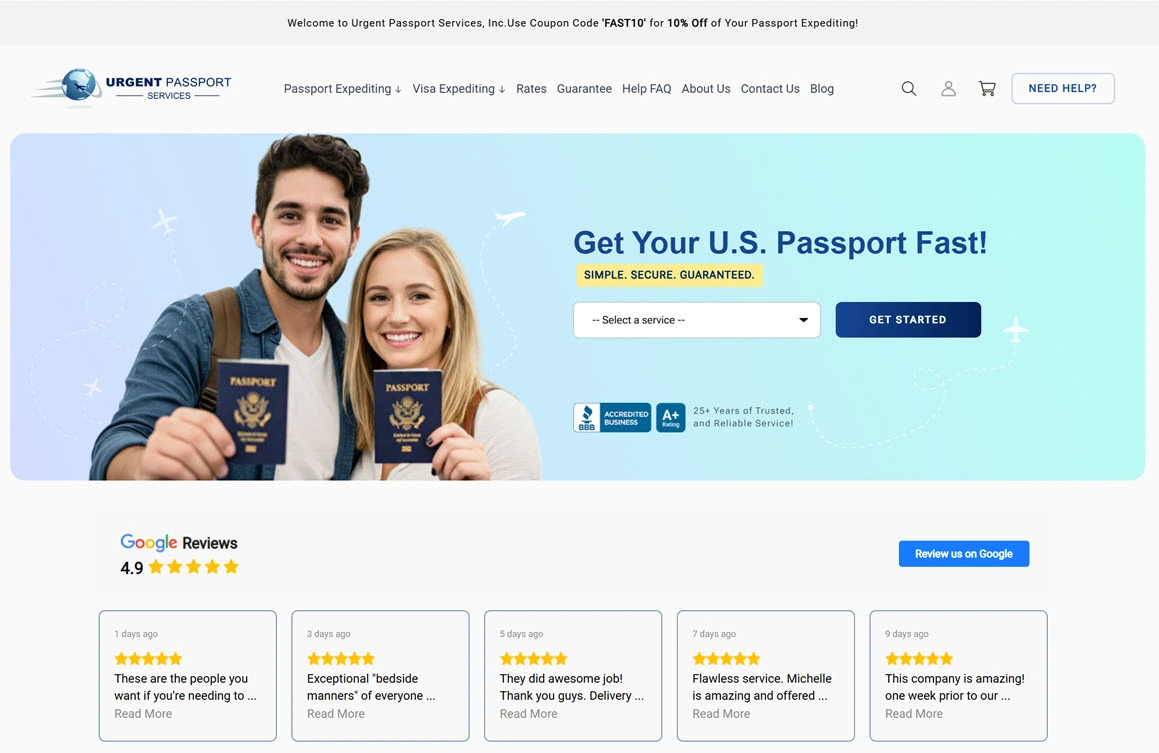
Task: Click the A+ Rating badge
Action: tap(670, 418)
